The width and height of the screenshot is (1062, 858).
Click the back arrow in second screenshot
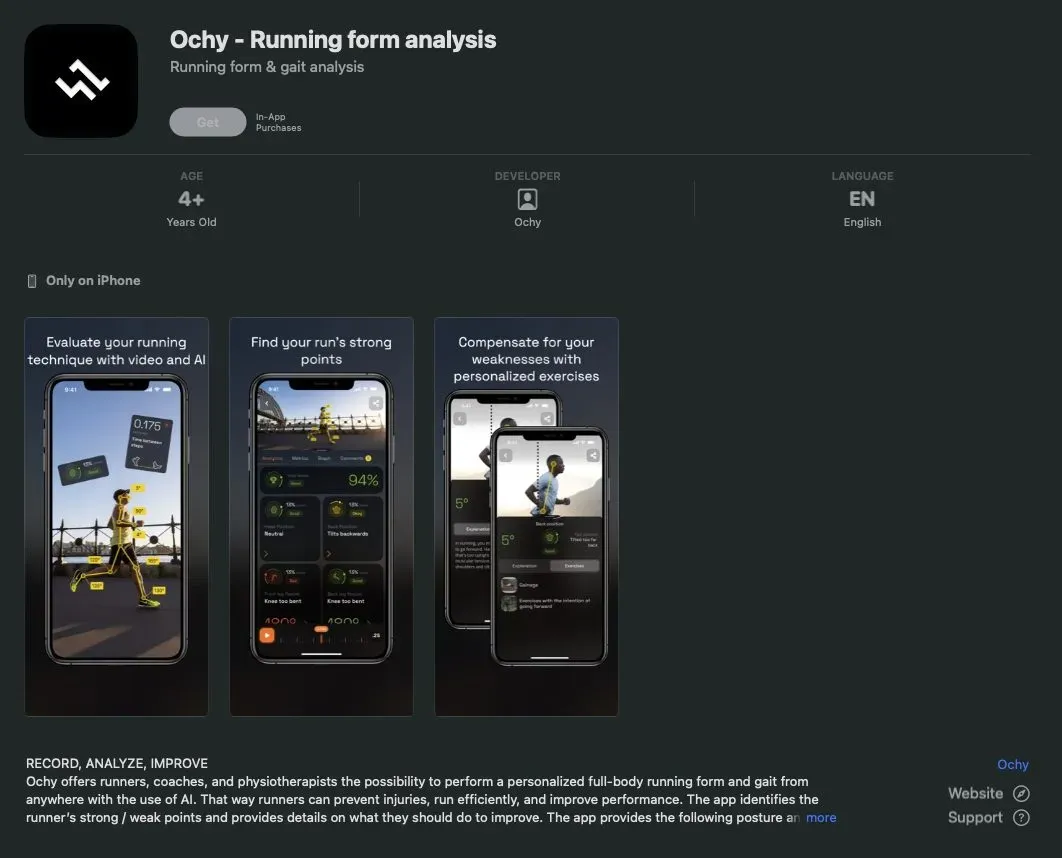tap(267, 403)
